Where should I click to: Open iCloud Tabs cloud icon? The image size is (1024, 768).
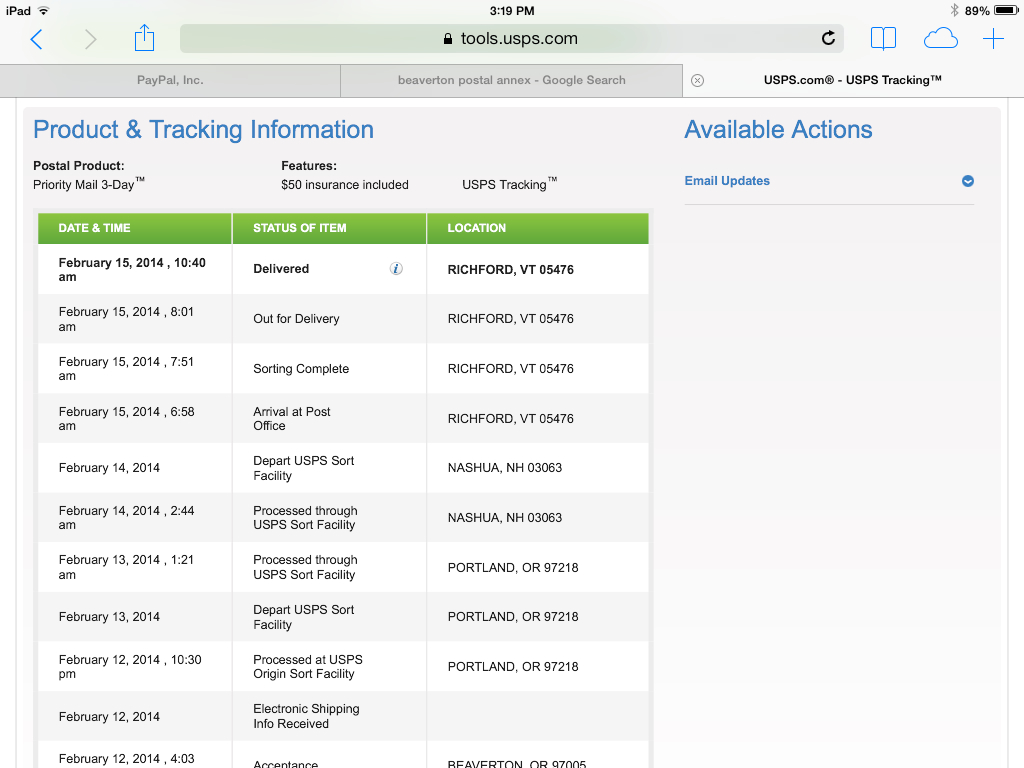[940, 39]
